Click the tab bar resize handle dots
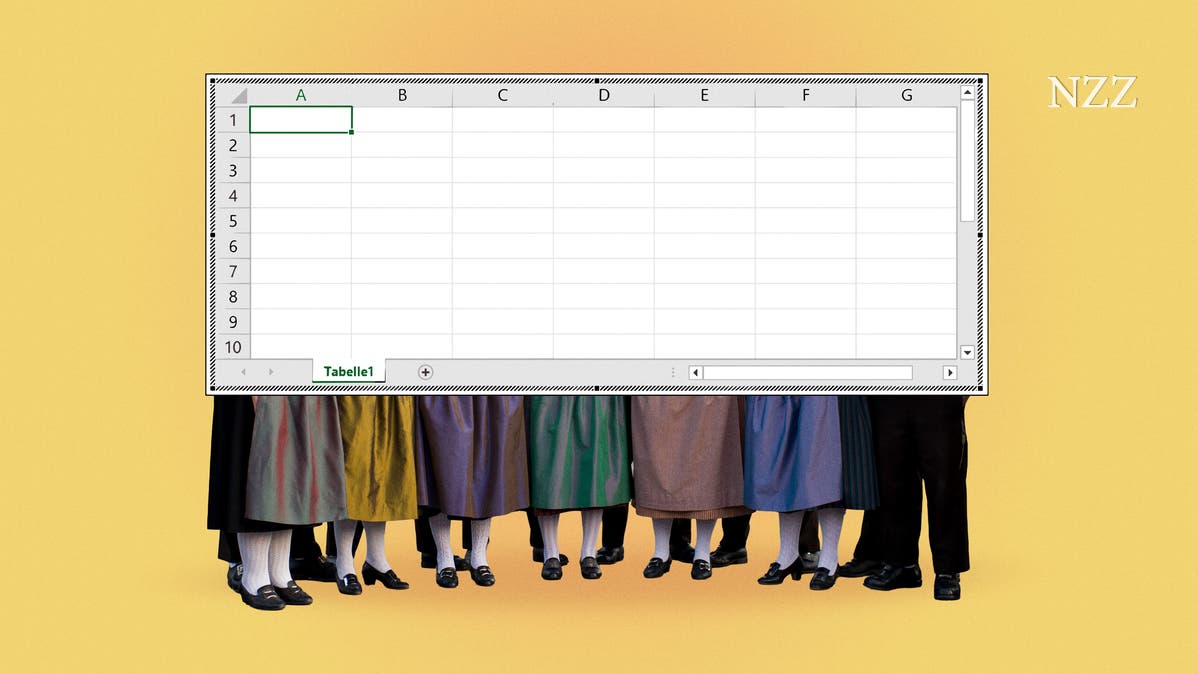Viewport: 1198px width, 674px height. point(673,373)
